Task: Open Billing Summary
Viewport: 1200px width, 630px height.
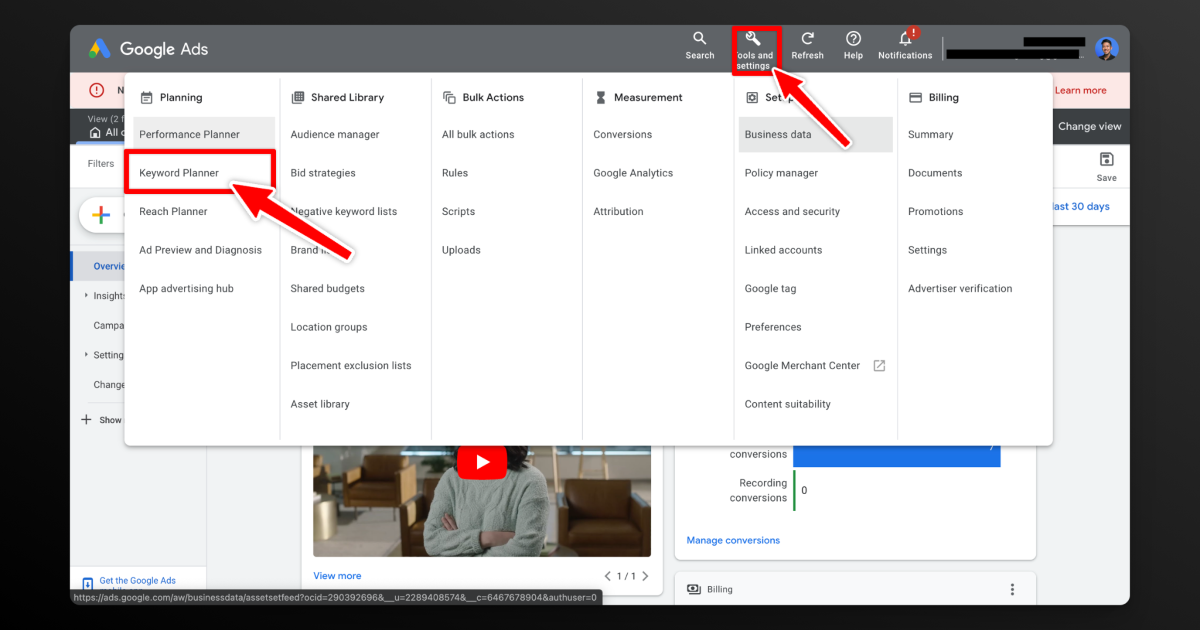Action: [x=930, y=135]
